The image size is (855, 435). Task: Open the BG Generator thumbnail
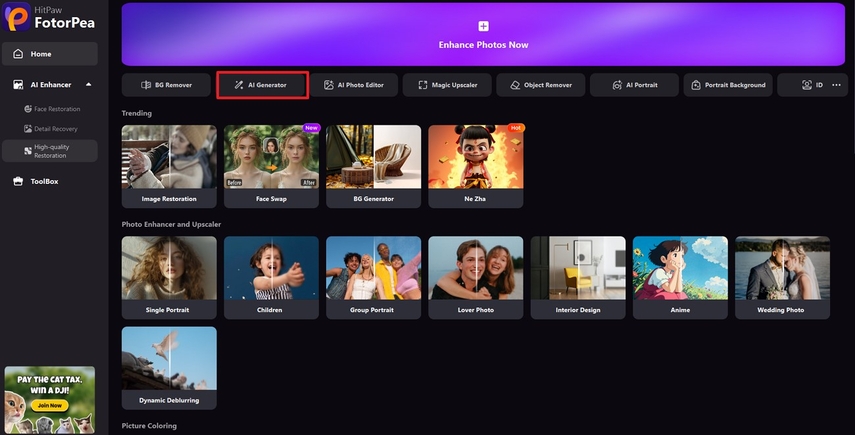point(374,166)
